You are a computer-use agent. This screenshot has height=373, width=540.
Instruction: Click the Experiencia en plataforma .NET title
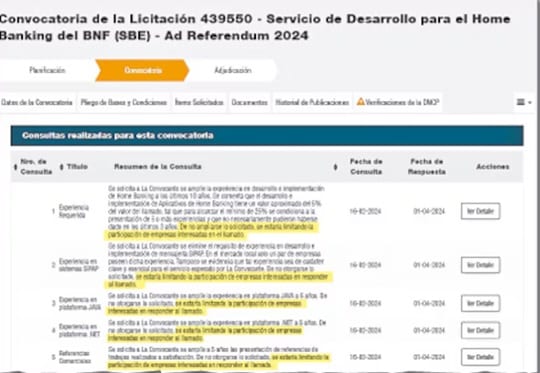point(79,330)
